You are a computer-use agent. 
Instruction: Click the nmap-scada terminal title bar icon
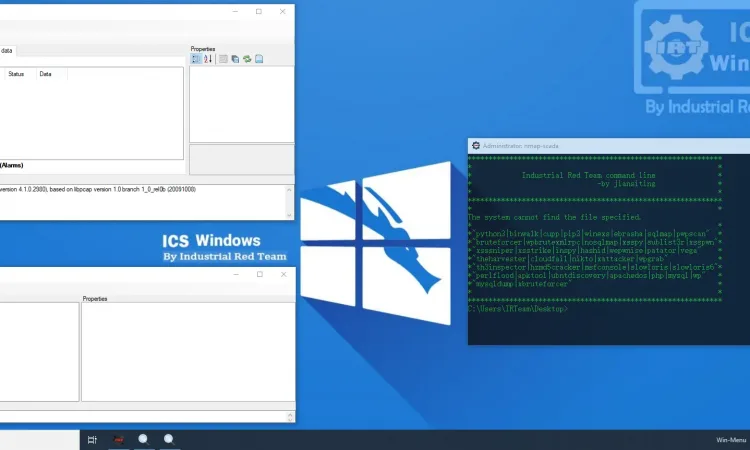pos(476,146)
